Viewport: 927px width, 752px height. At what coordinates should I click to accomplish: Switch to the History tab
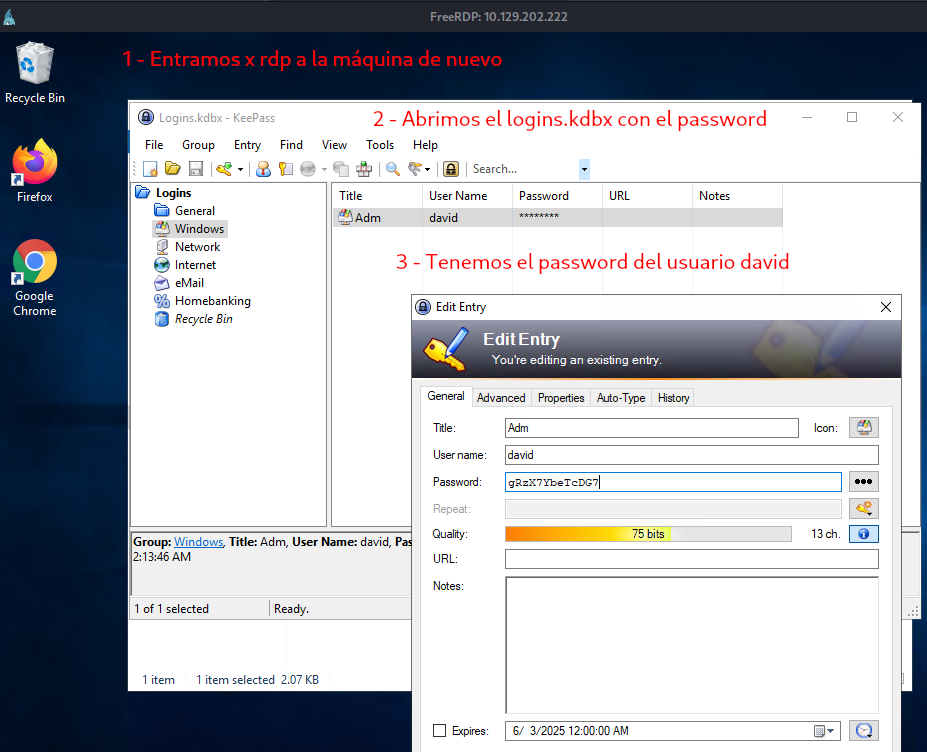pos(673,398)
